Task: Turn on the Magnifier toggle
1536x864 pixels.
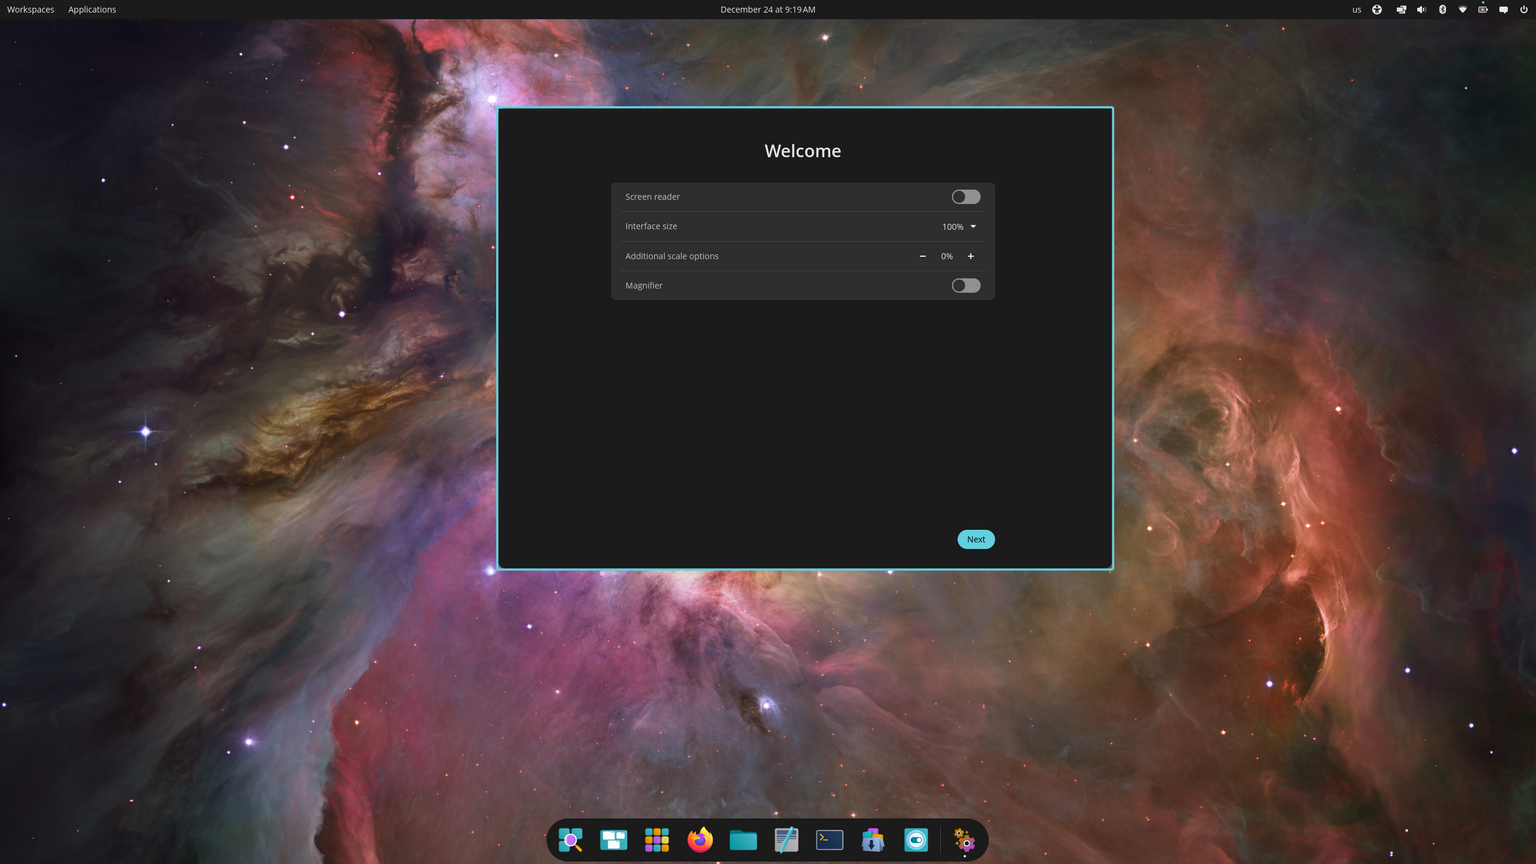Action: pos(965,285)
